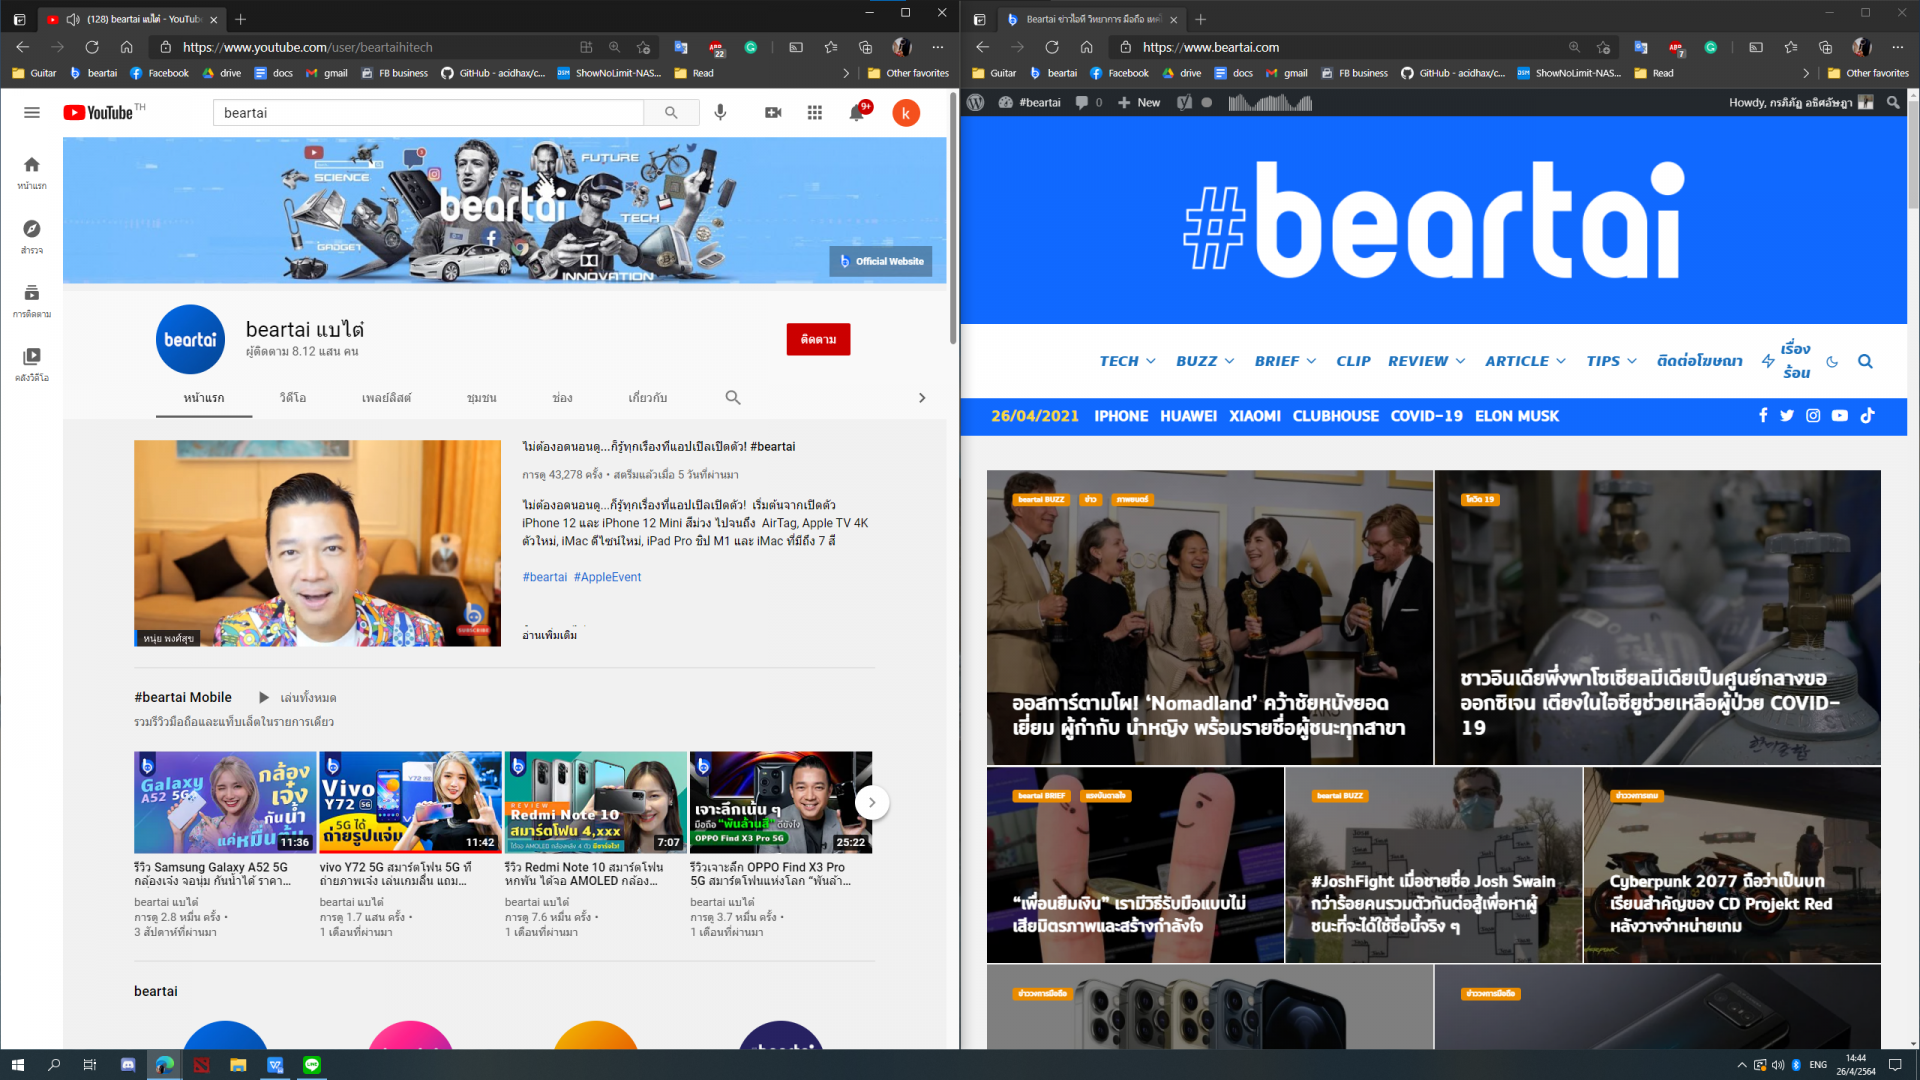Click the YouTube search magnifier button

(x=671, y=113)
